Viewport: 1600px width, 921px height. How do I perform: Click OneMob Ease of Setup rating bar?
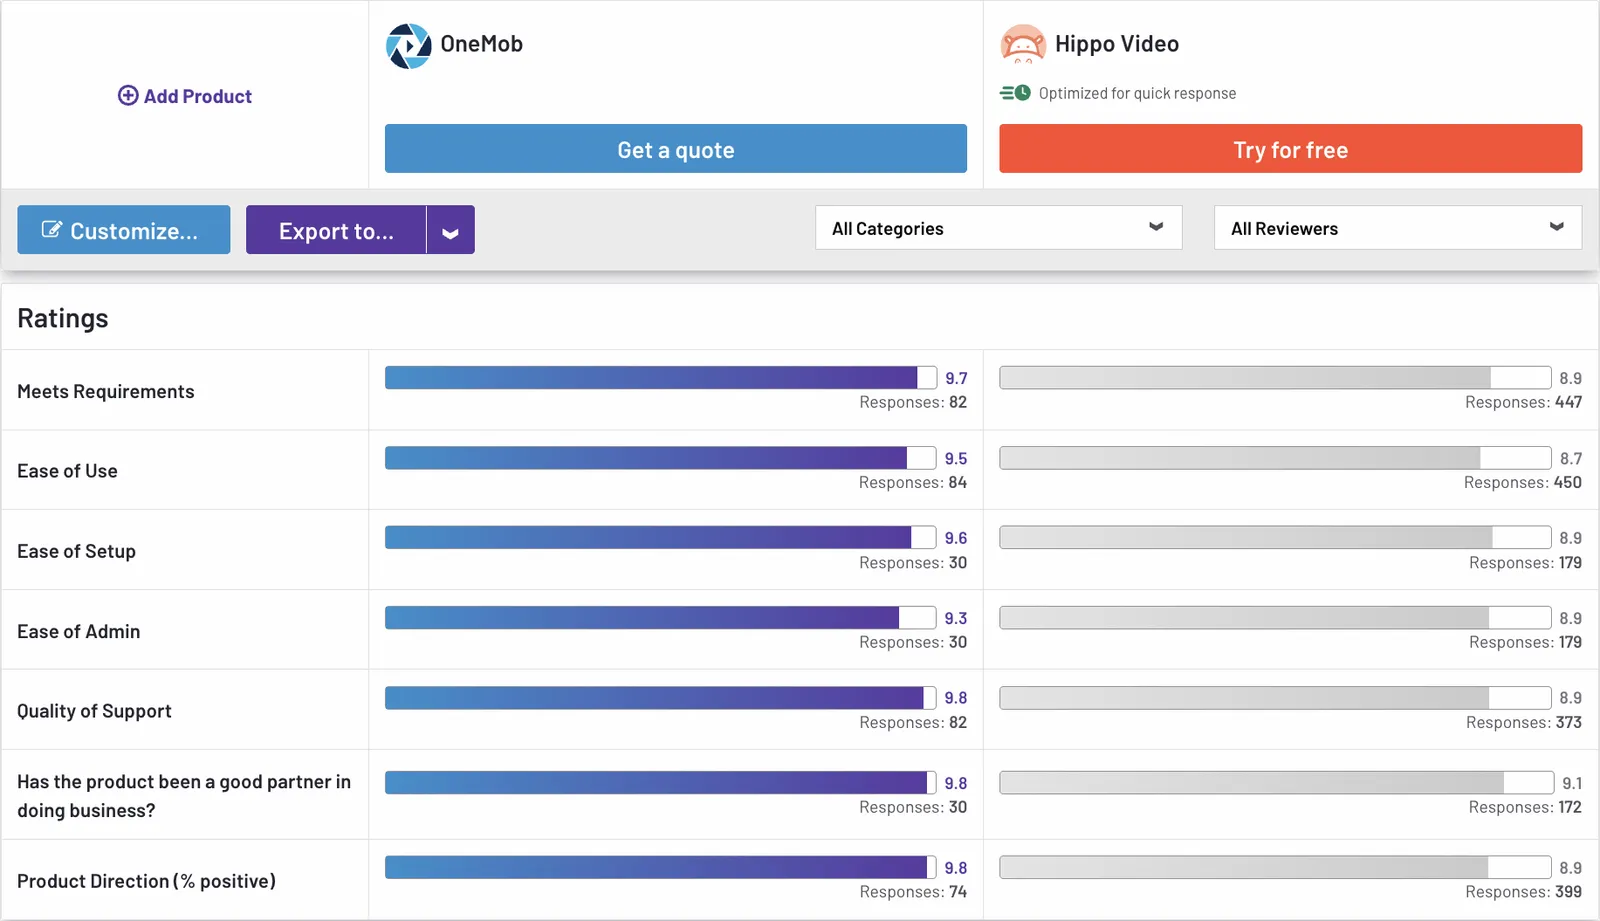(661, 537)
